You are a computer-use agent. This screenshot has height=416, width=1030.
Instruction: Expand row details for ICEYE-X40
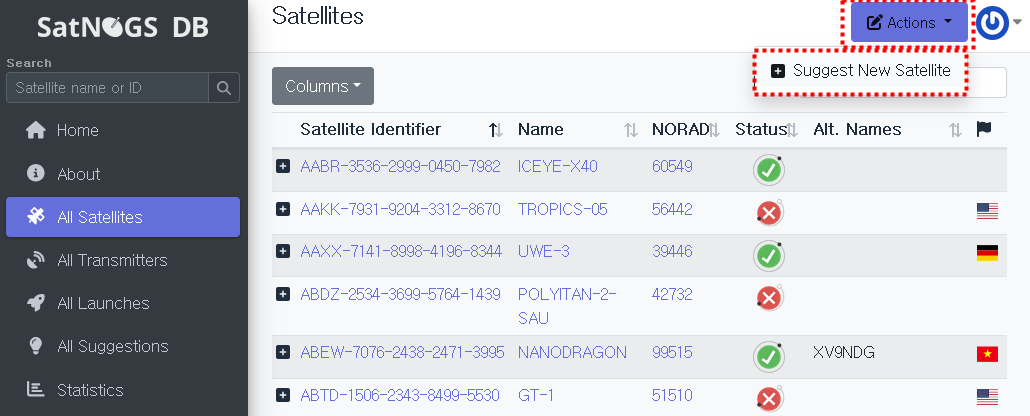coord(283,166)
